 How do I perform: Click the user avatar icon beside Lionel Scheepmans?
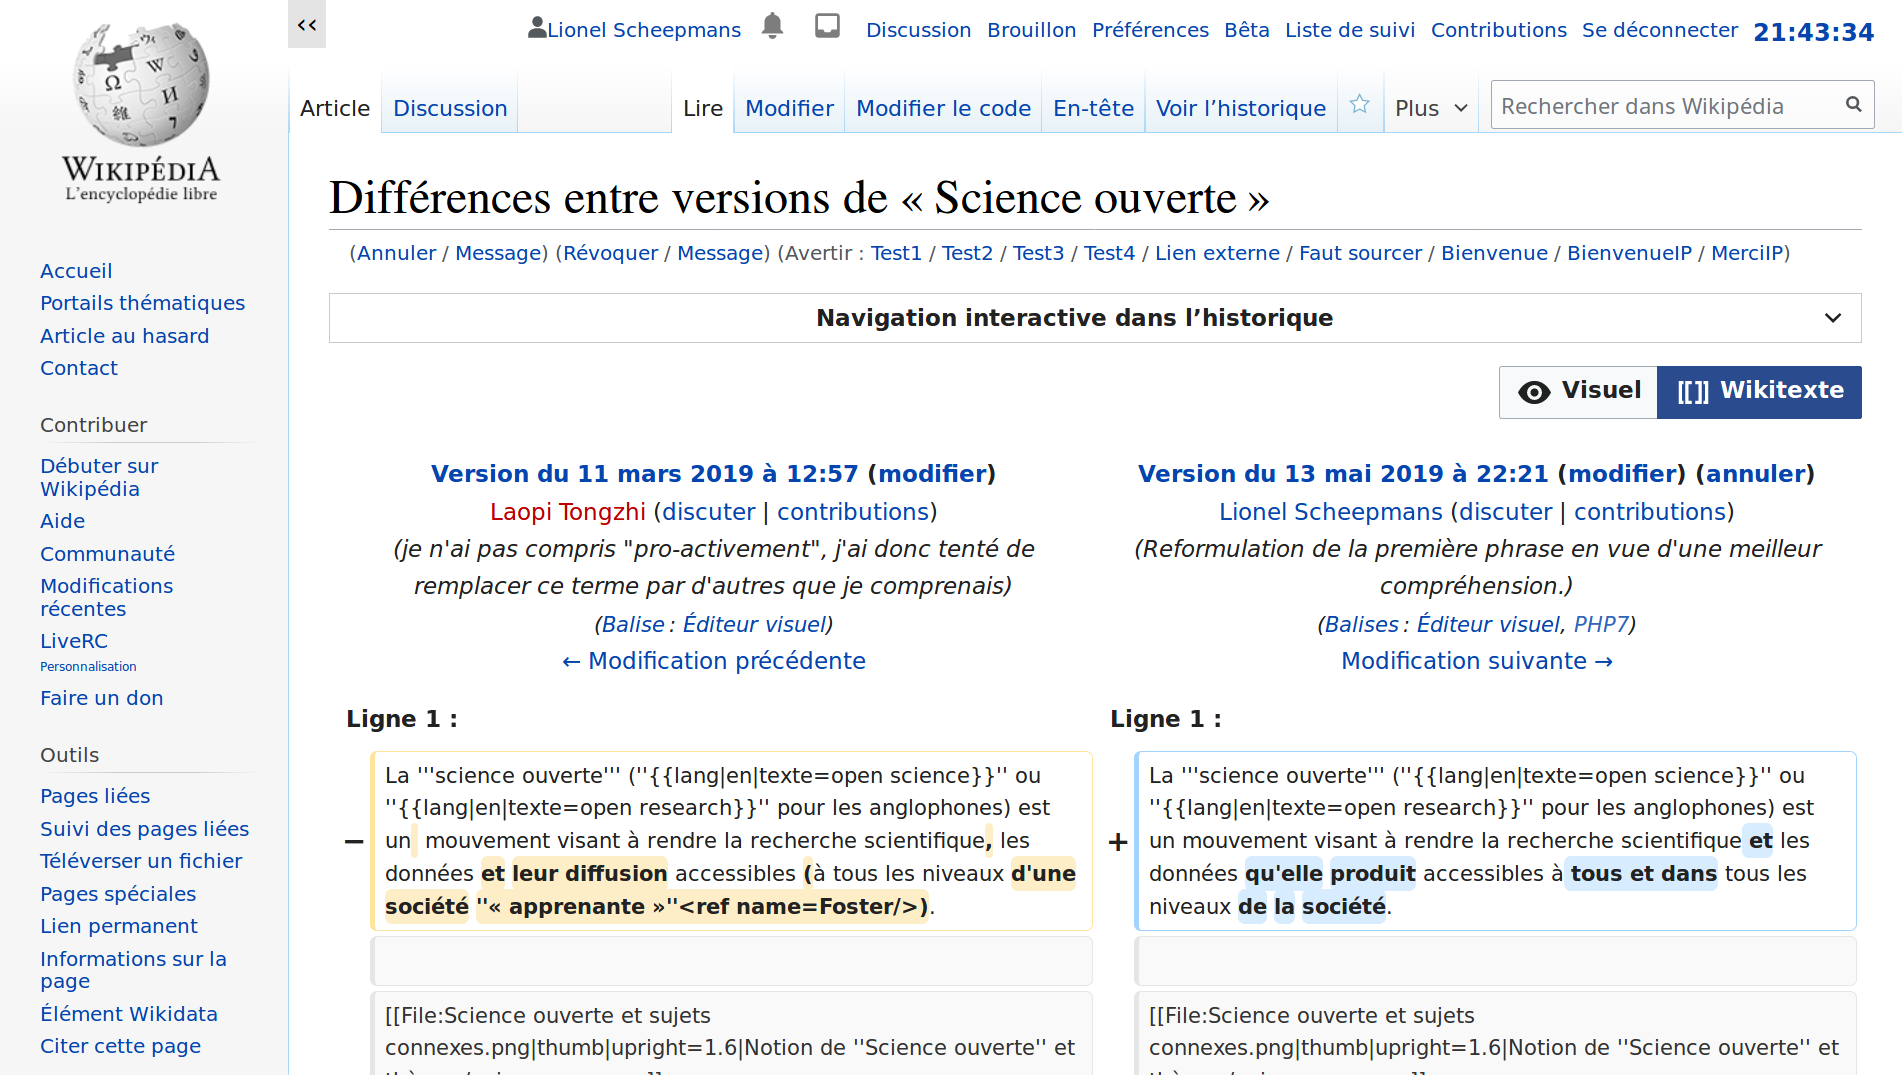[x=537, y=28]
